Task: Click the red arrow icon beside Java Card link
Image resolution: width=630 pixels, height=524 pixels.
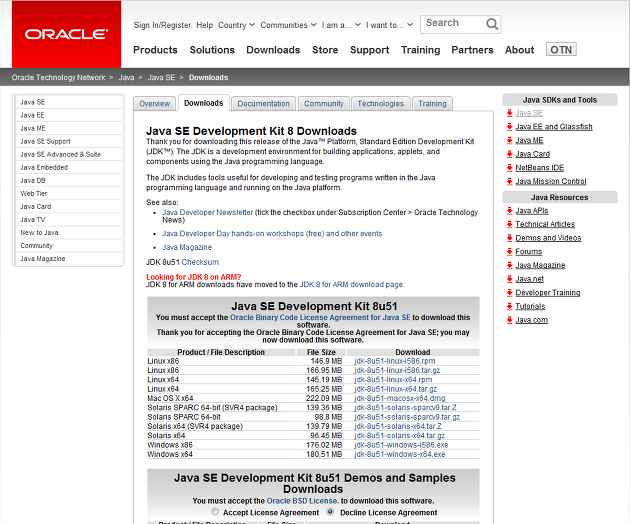Action: tap(509, 154)
